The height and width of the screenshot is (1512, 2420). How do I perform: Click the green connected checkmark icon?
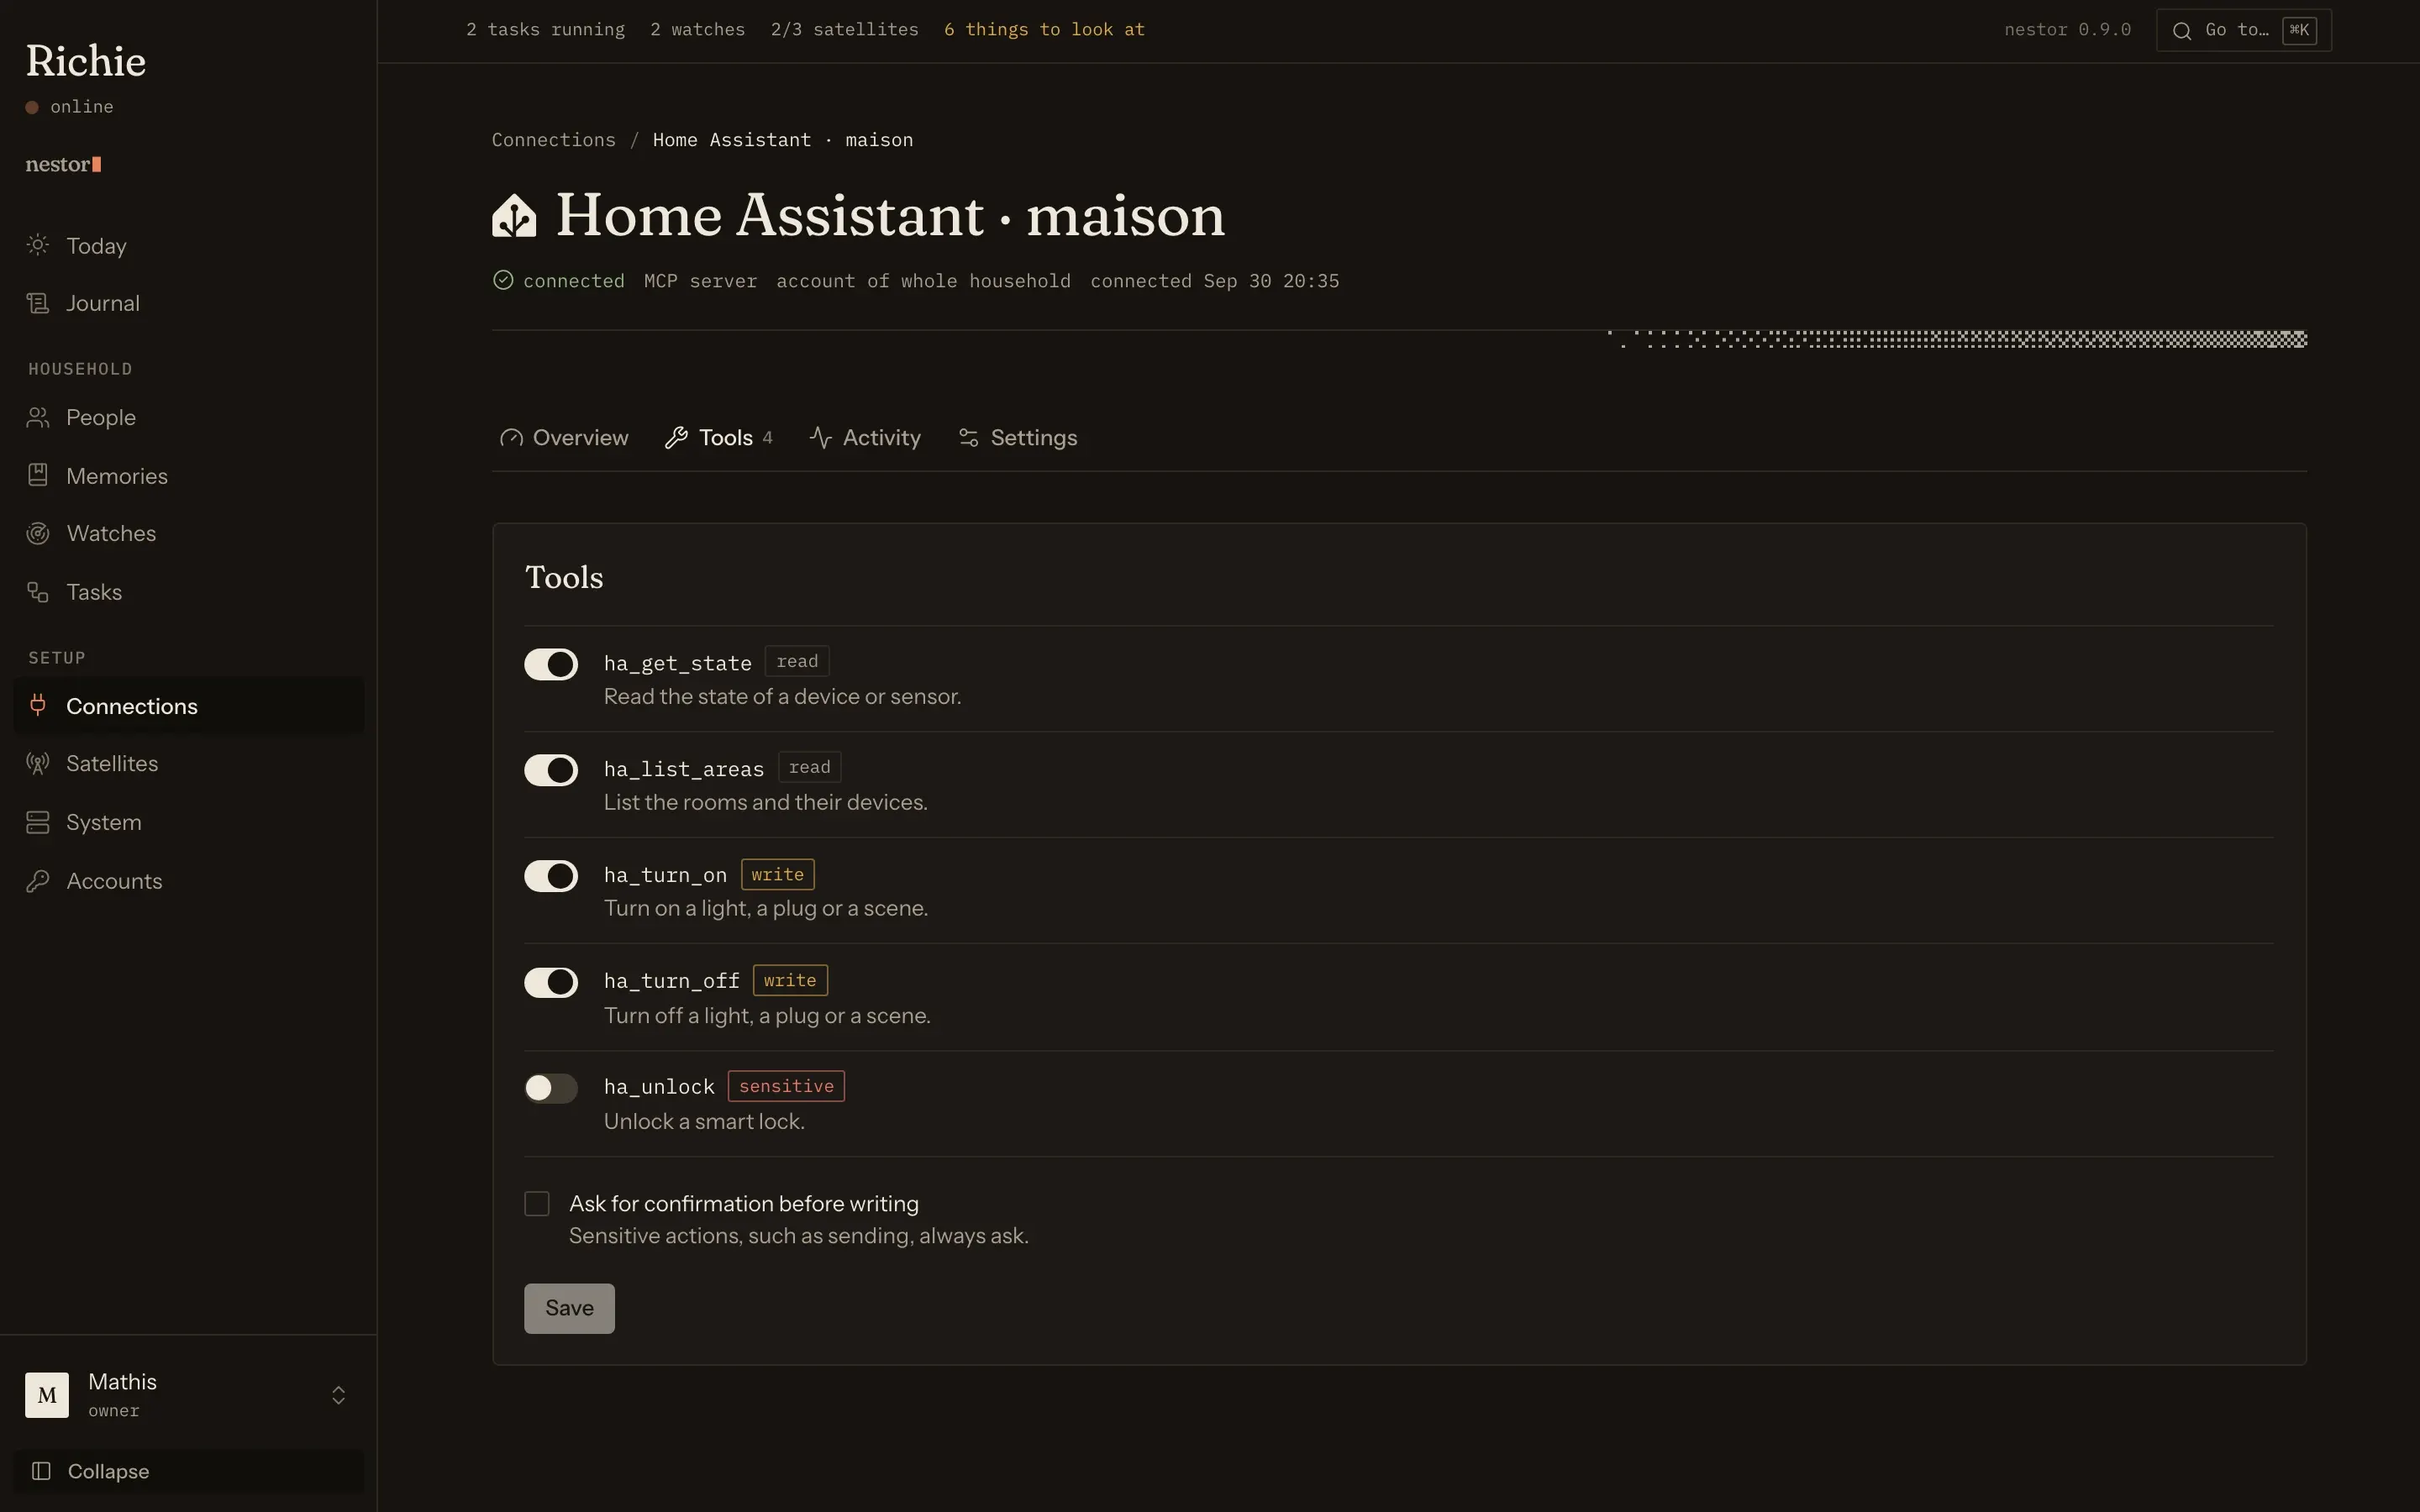tap(503, 280)
